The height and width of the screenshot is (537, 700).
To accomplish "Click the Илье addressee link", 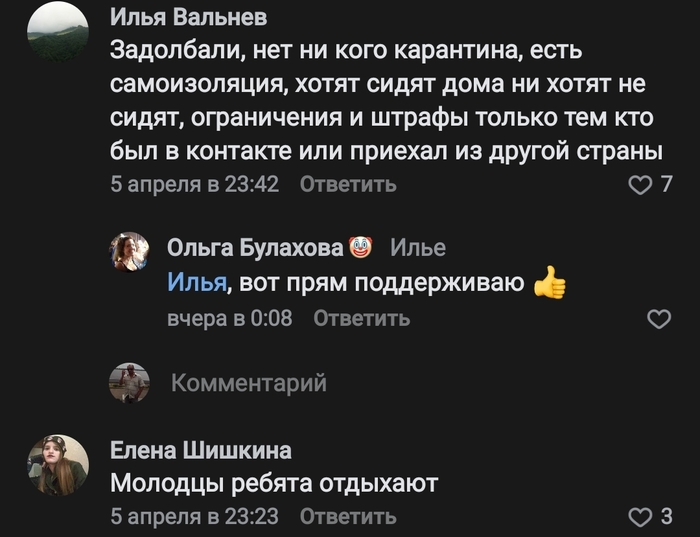I will pos(417,247).
